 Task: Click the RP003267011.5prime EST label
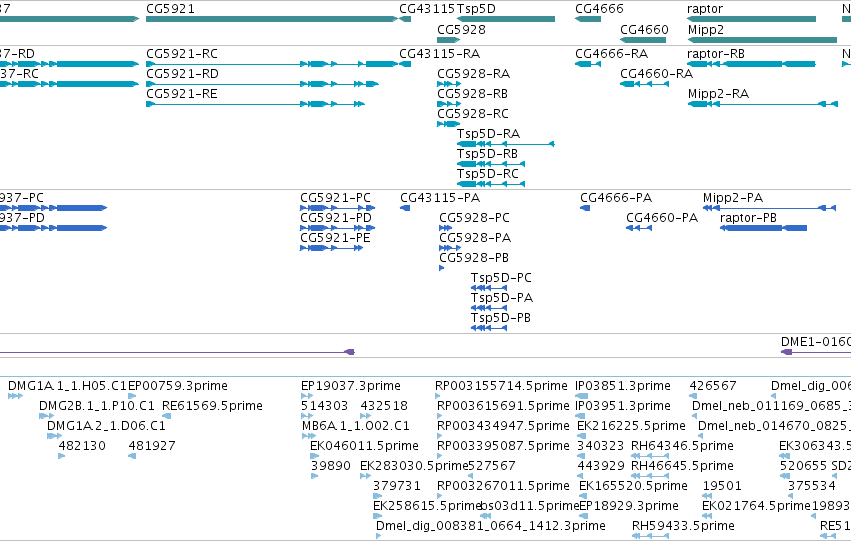(503, 487)
